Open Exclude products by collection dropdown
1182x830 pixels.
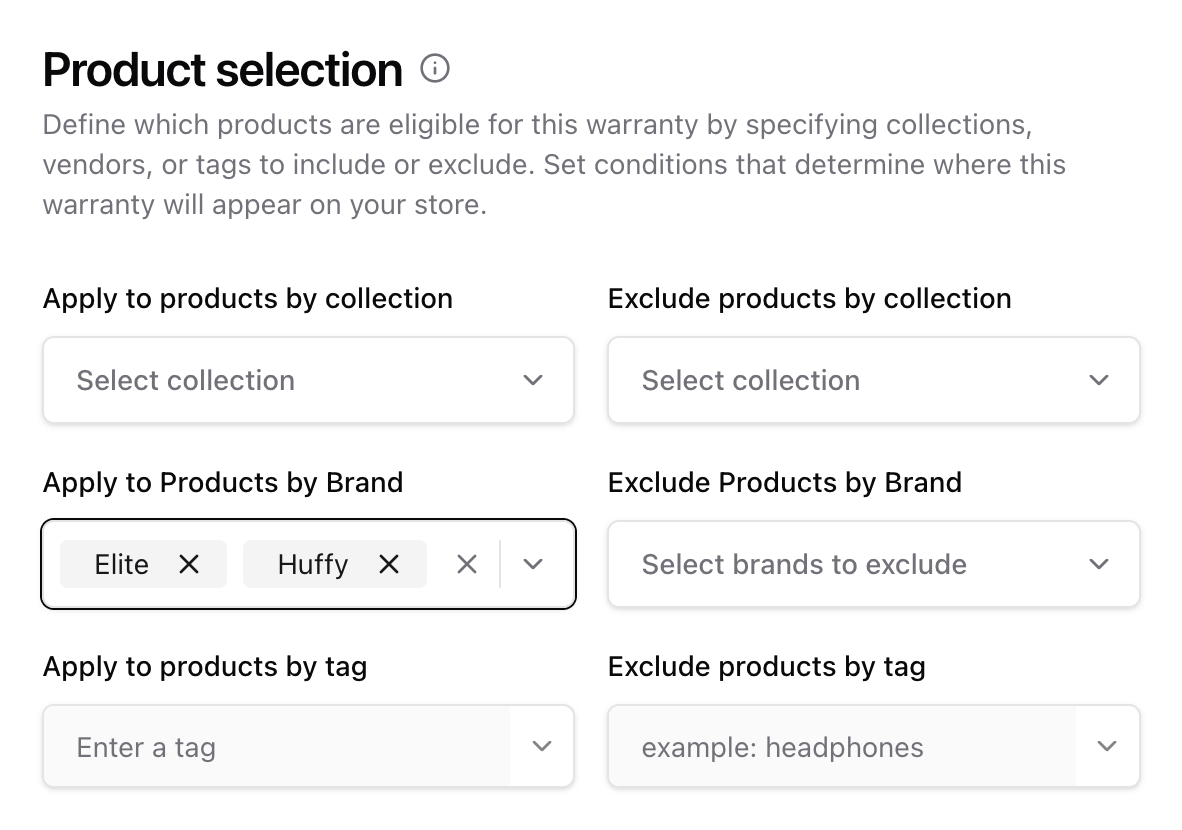(874, 380)
